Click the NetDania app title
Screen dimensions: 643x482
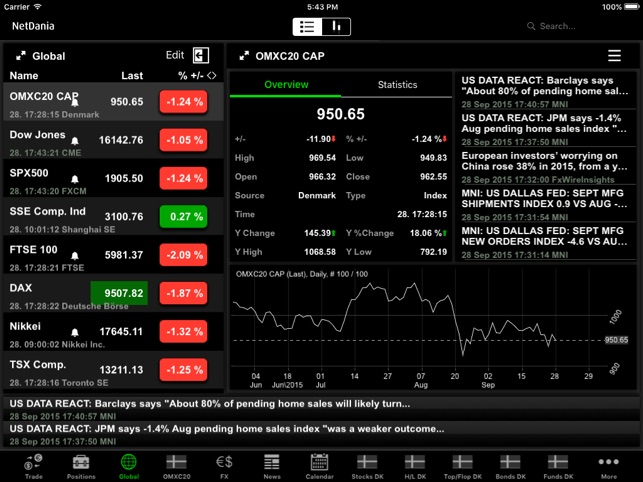coord(33,26)
